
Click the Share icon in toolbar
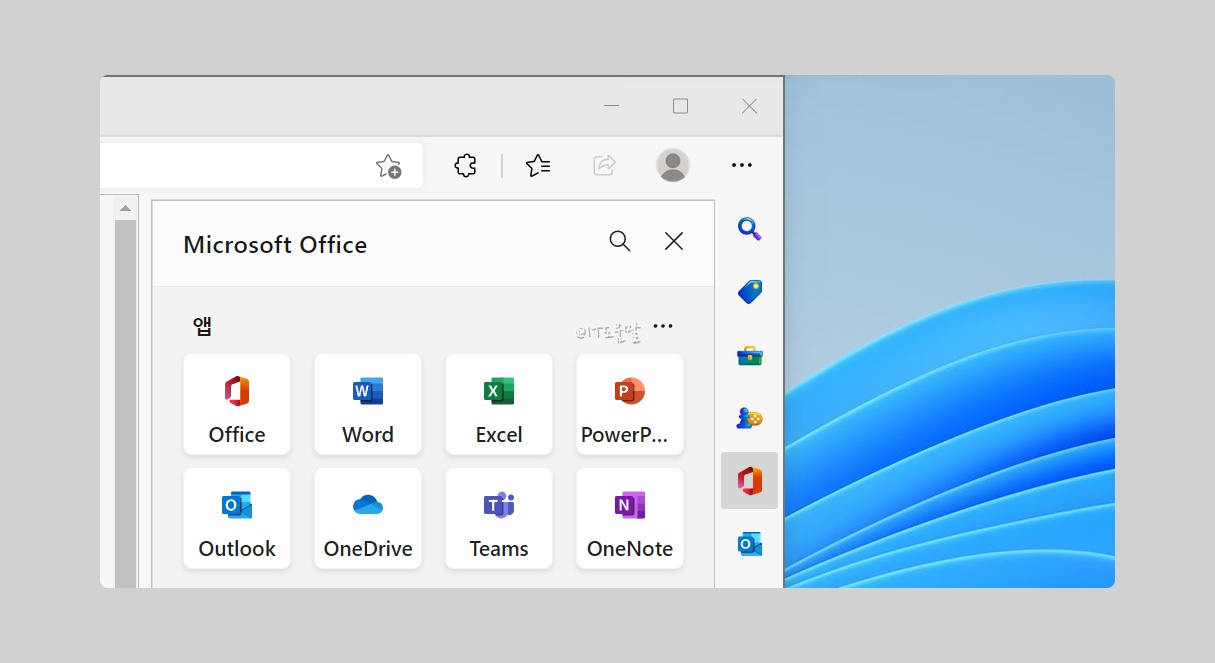tap(604, 165)
